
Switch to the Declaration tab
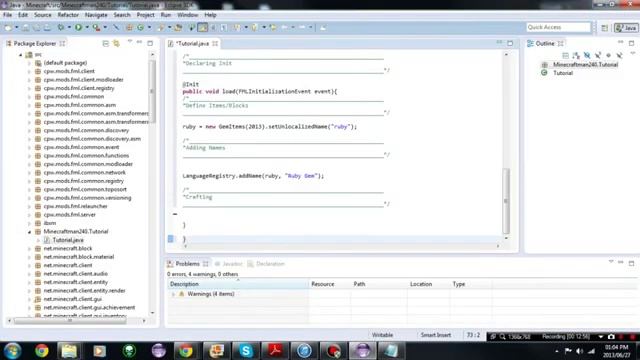click(x=266, y=264)
